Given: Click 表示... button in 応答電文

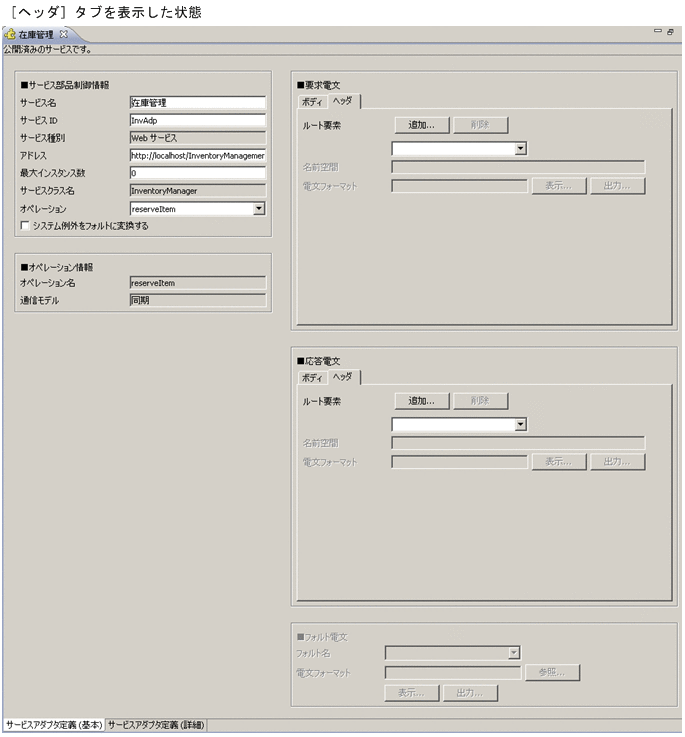Looking at the screenshot, I should coord(559,462).
